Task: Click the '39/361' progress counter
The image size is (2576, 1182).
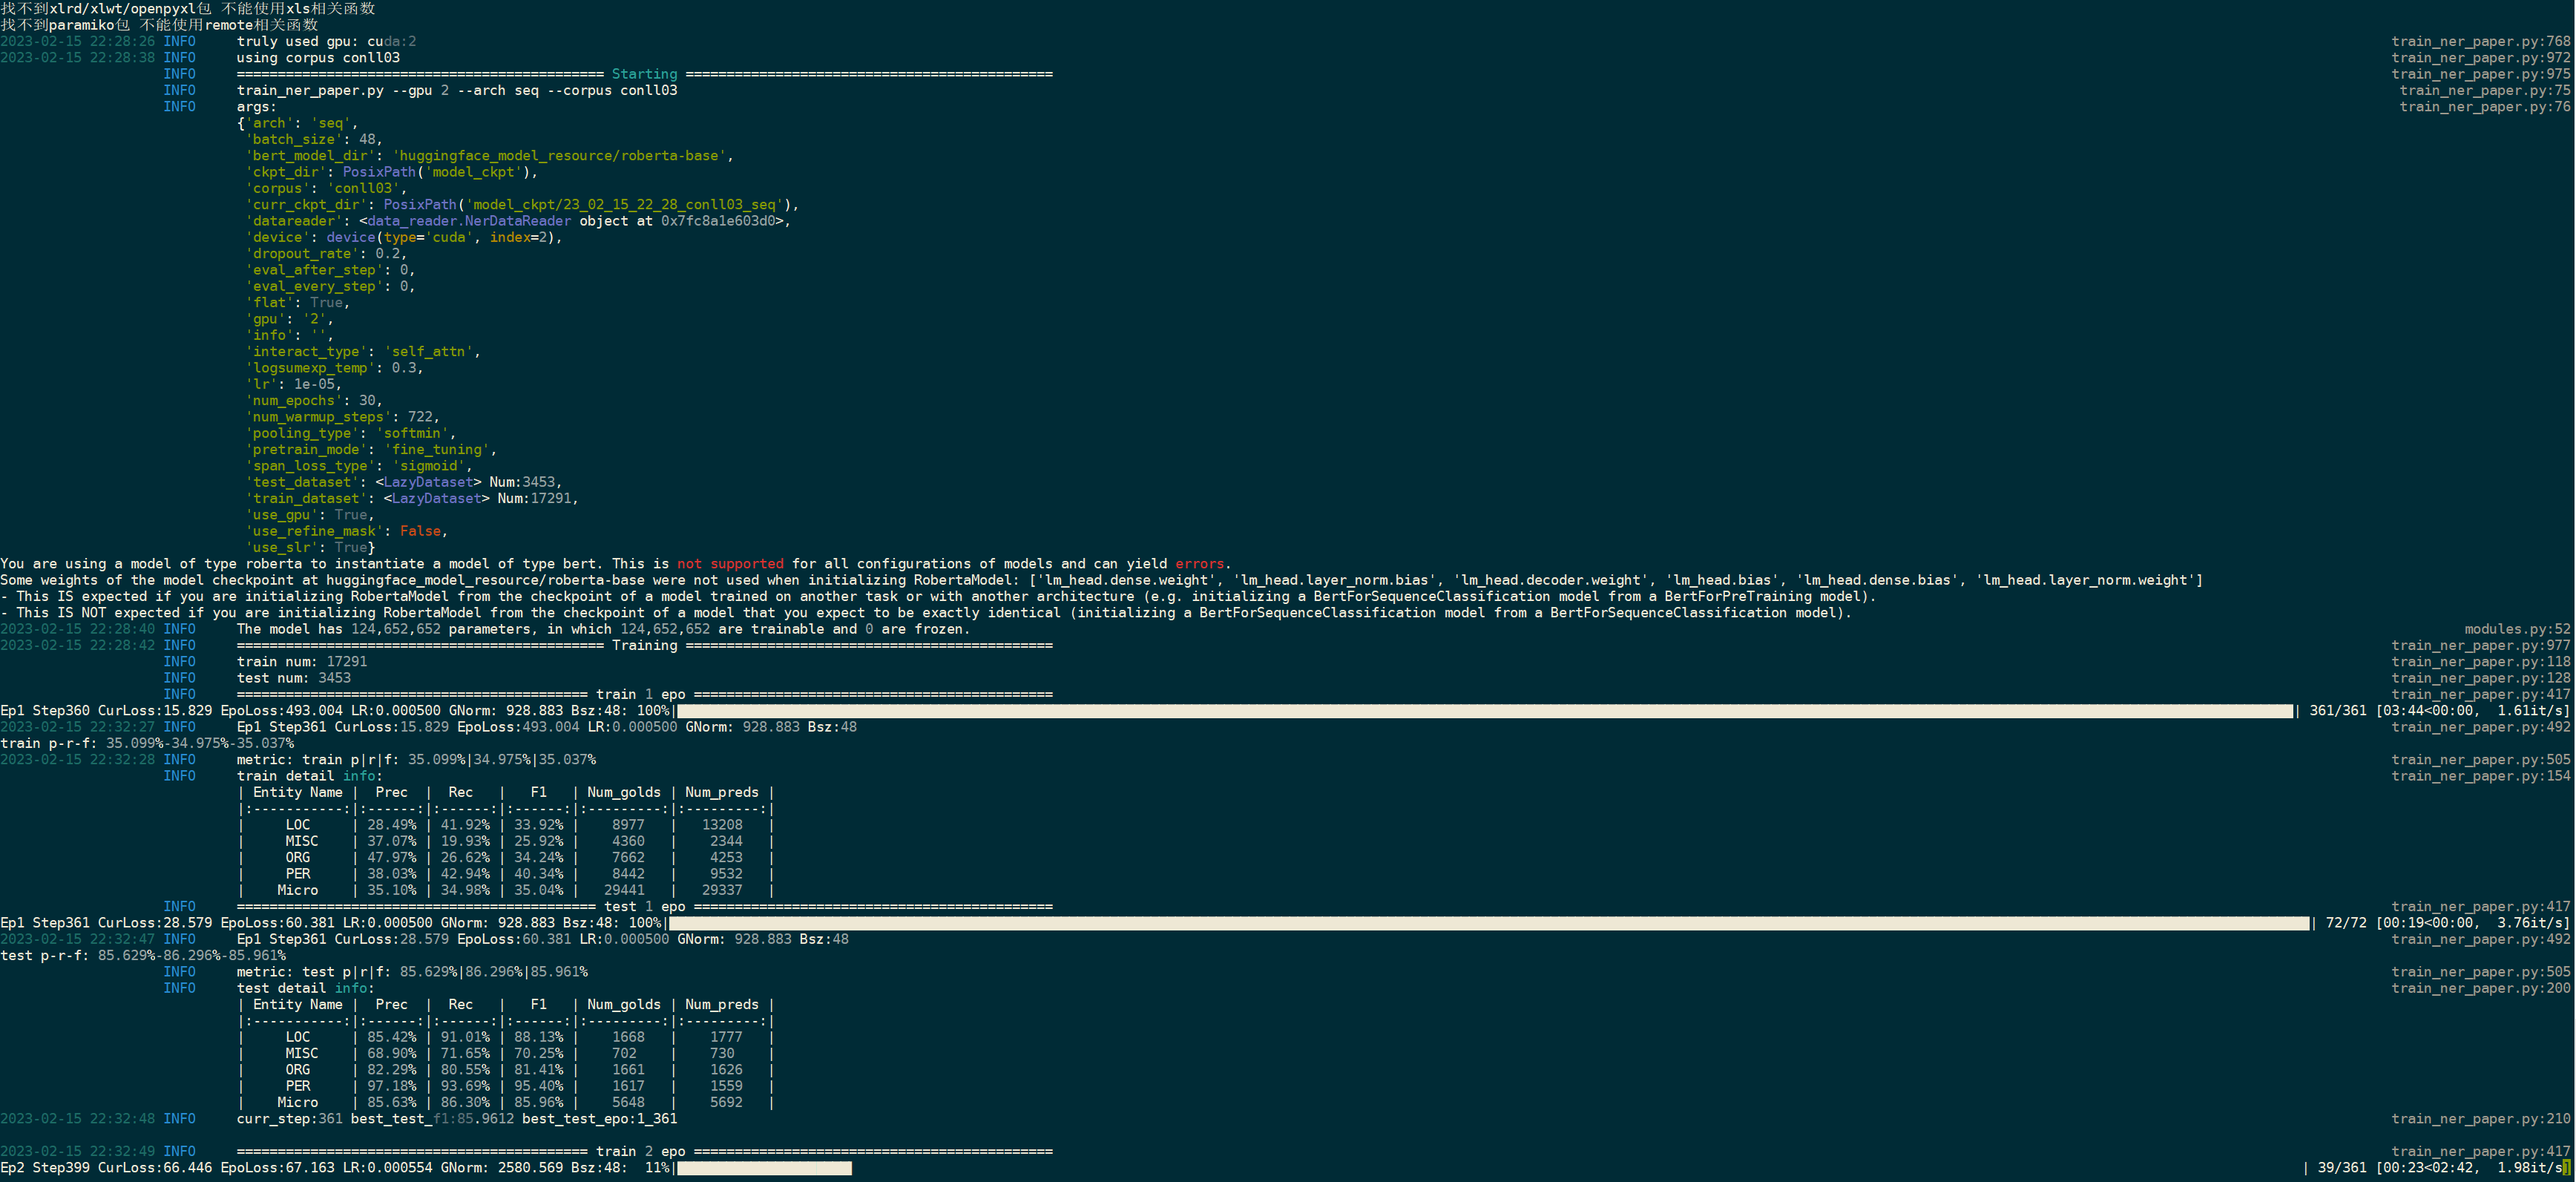Action: [2342, 1168]
